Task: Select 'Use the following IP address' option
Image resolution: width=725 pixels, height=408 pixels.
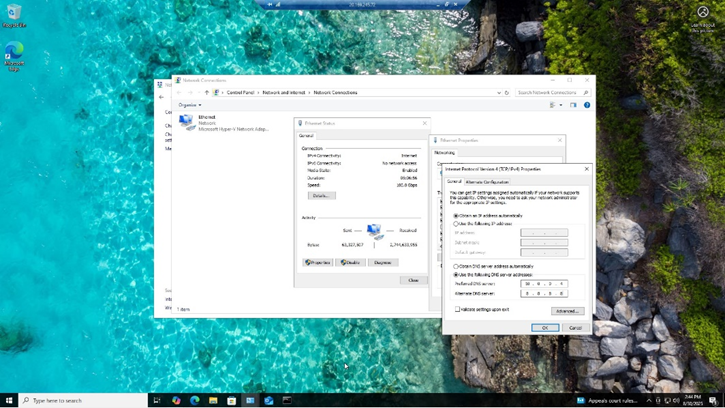Action: tap(456, 224)
